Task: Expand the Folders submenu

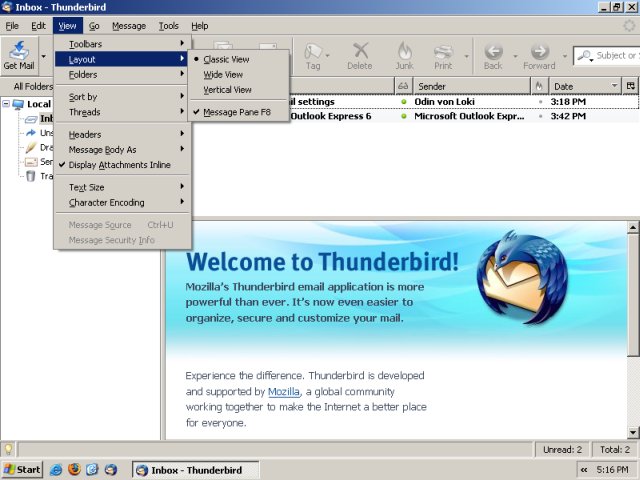Action: coord(122,74)
